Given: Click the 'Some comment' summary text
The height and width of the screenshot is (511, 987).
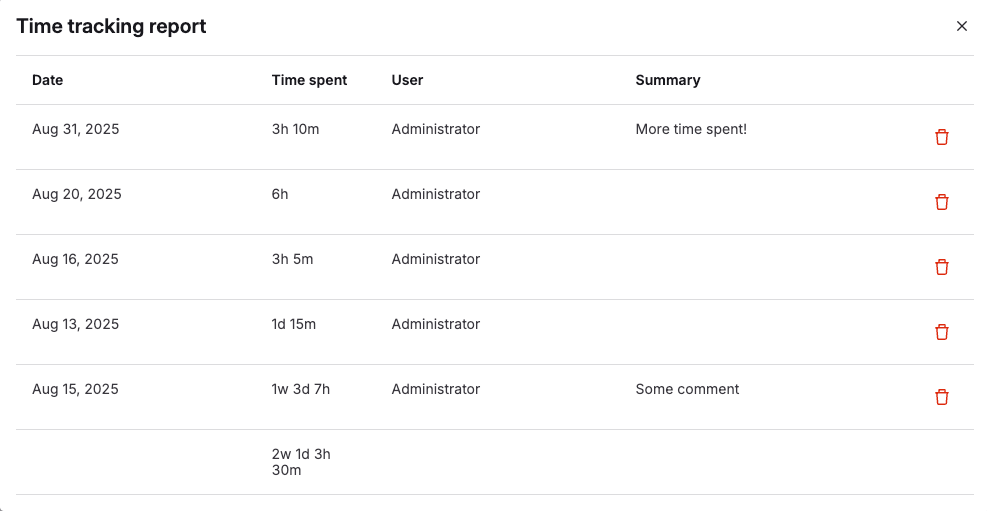Looking at the screenshot, I should pyautogui.click(x=687, y=389).
